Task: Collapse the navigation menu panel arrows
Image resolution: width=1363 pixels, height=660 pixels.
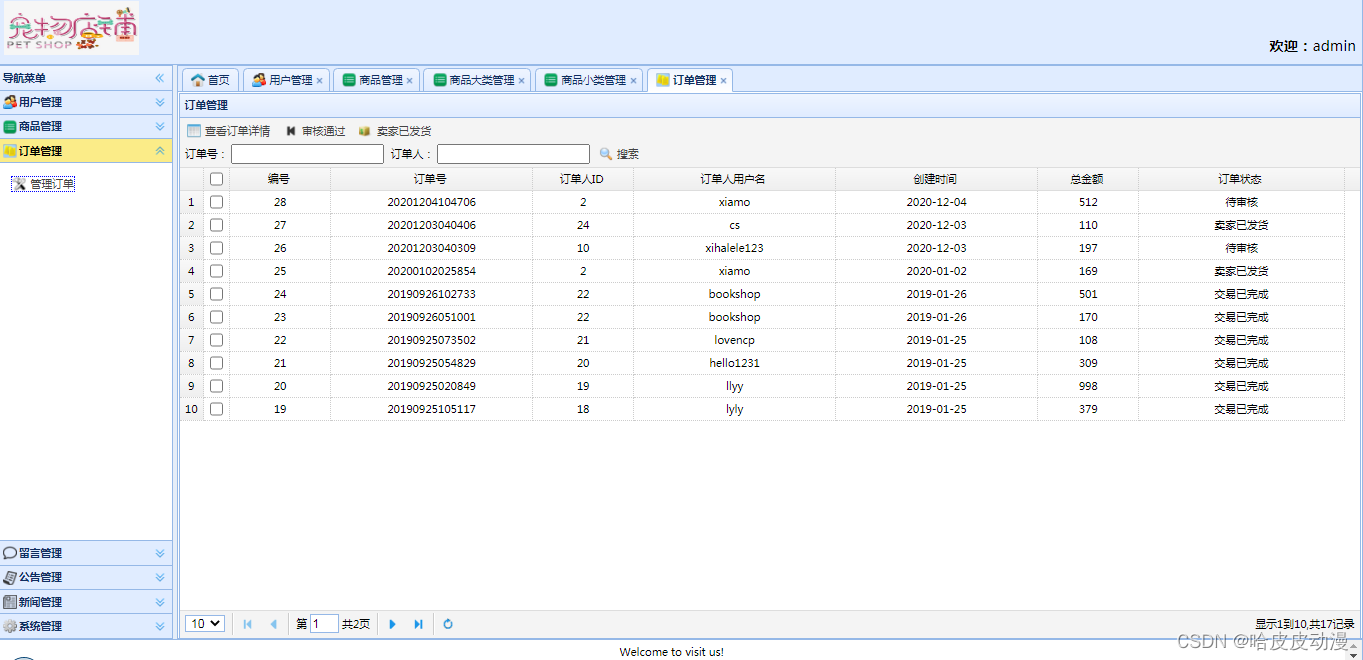Action: pos(159,78)
